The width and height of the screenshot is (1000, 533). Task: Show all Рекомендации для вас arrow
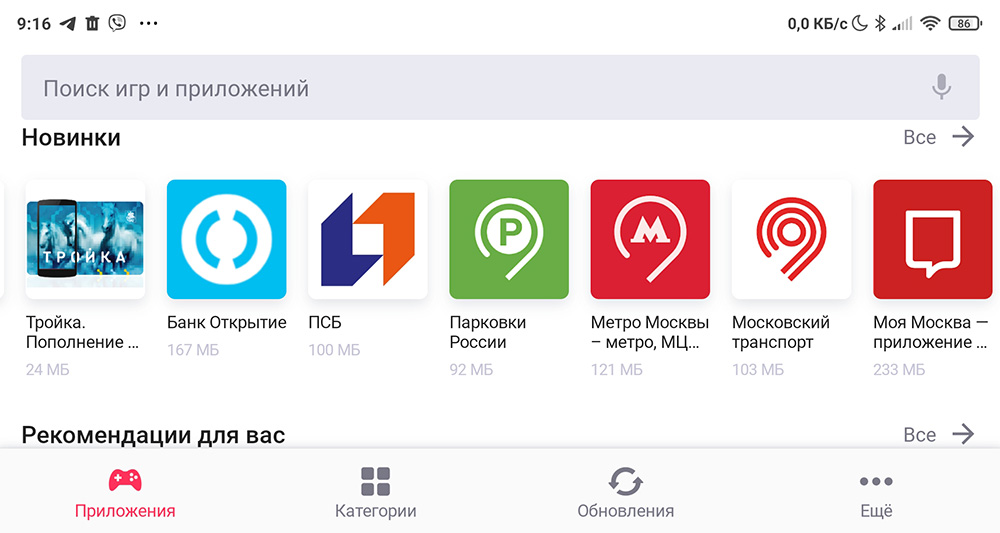click(x=939, y=434)
